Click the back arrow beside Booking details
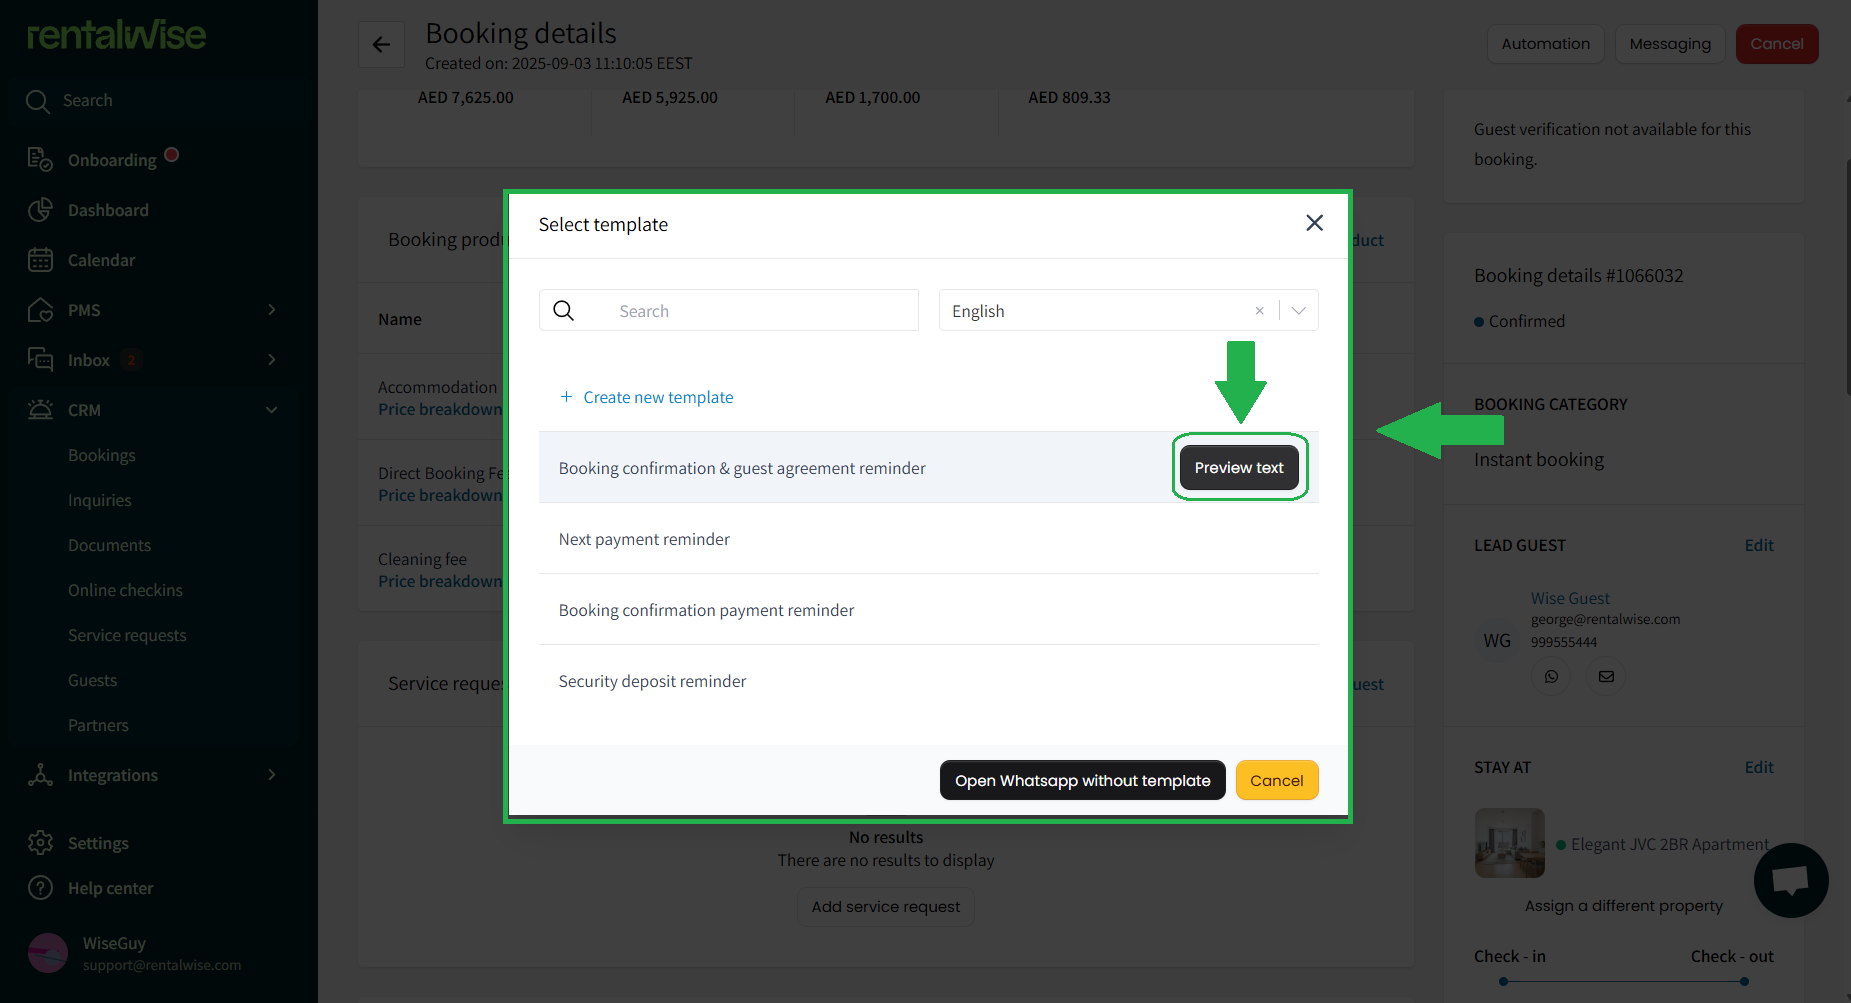 coord(381,44)
